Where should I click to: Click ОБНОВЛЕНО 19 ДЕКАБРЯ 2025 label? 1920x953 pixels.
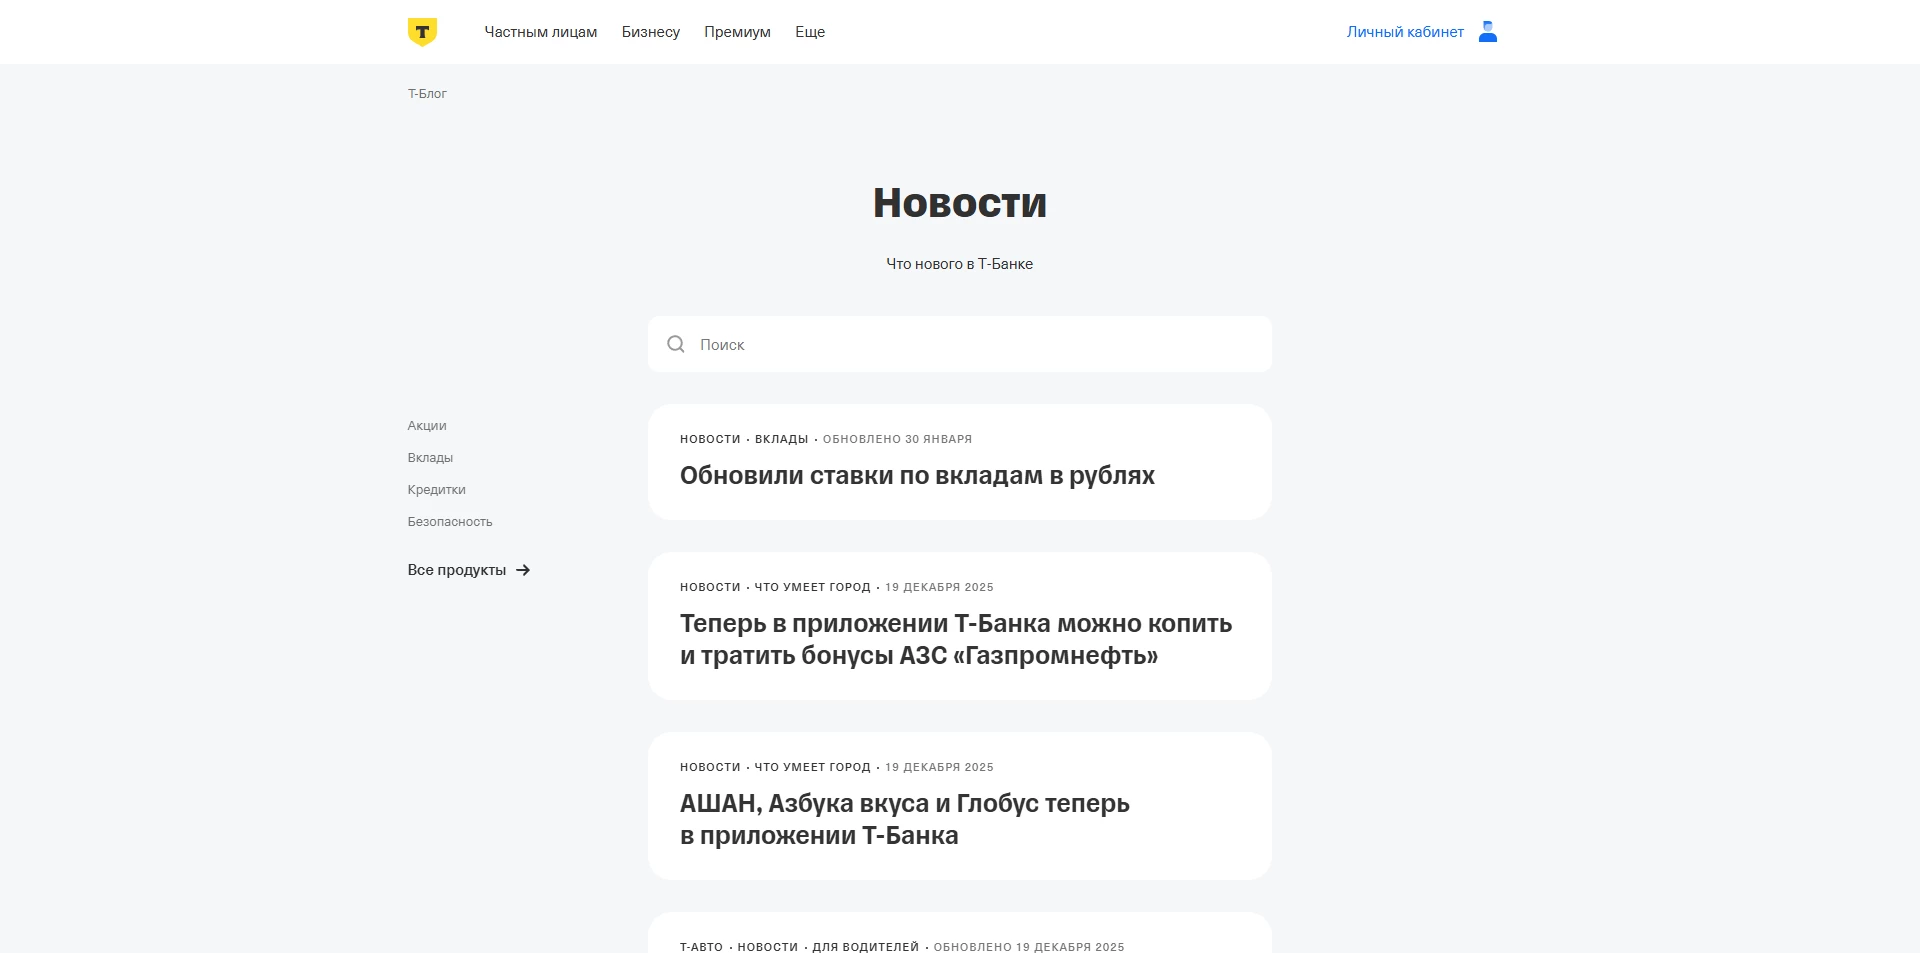[x=1029, y=946]
